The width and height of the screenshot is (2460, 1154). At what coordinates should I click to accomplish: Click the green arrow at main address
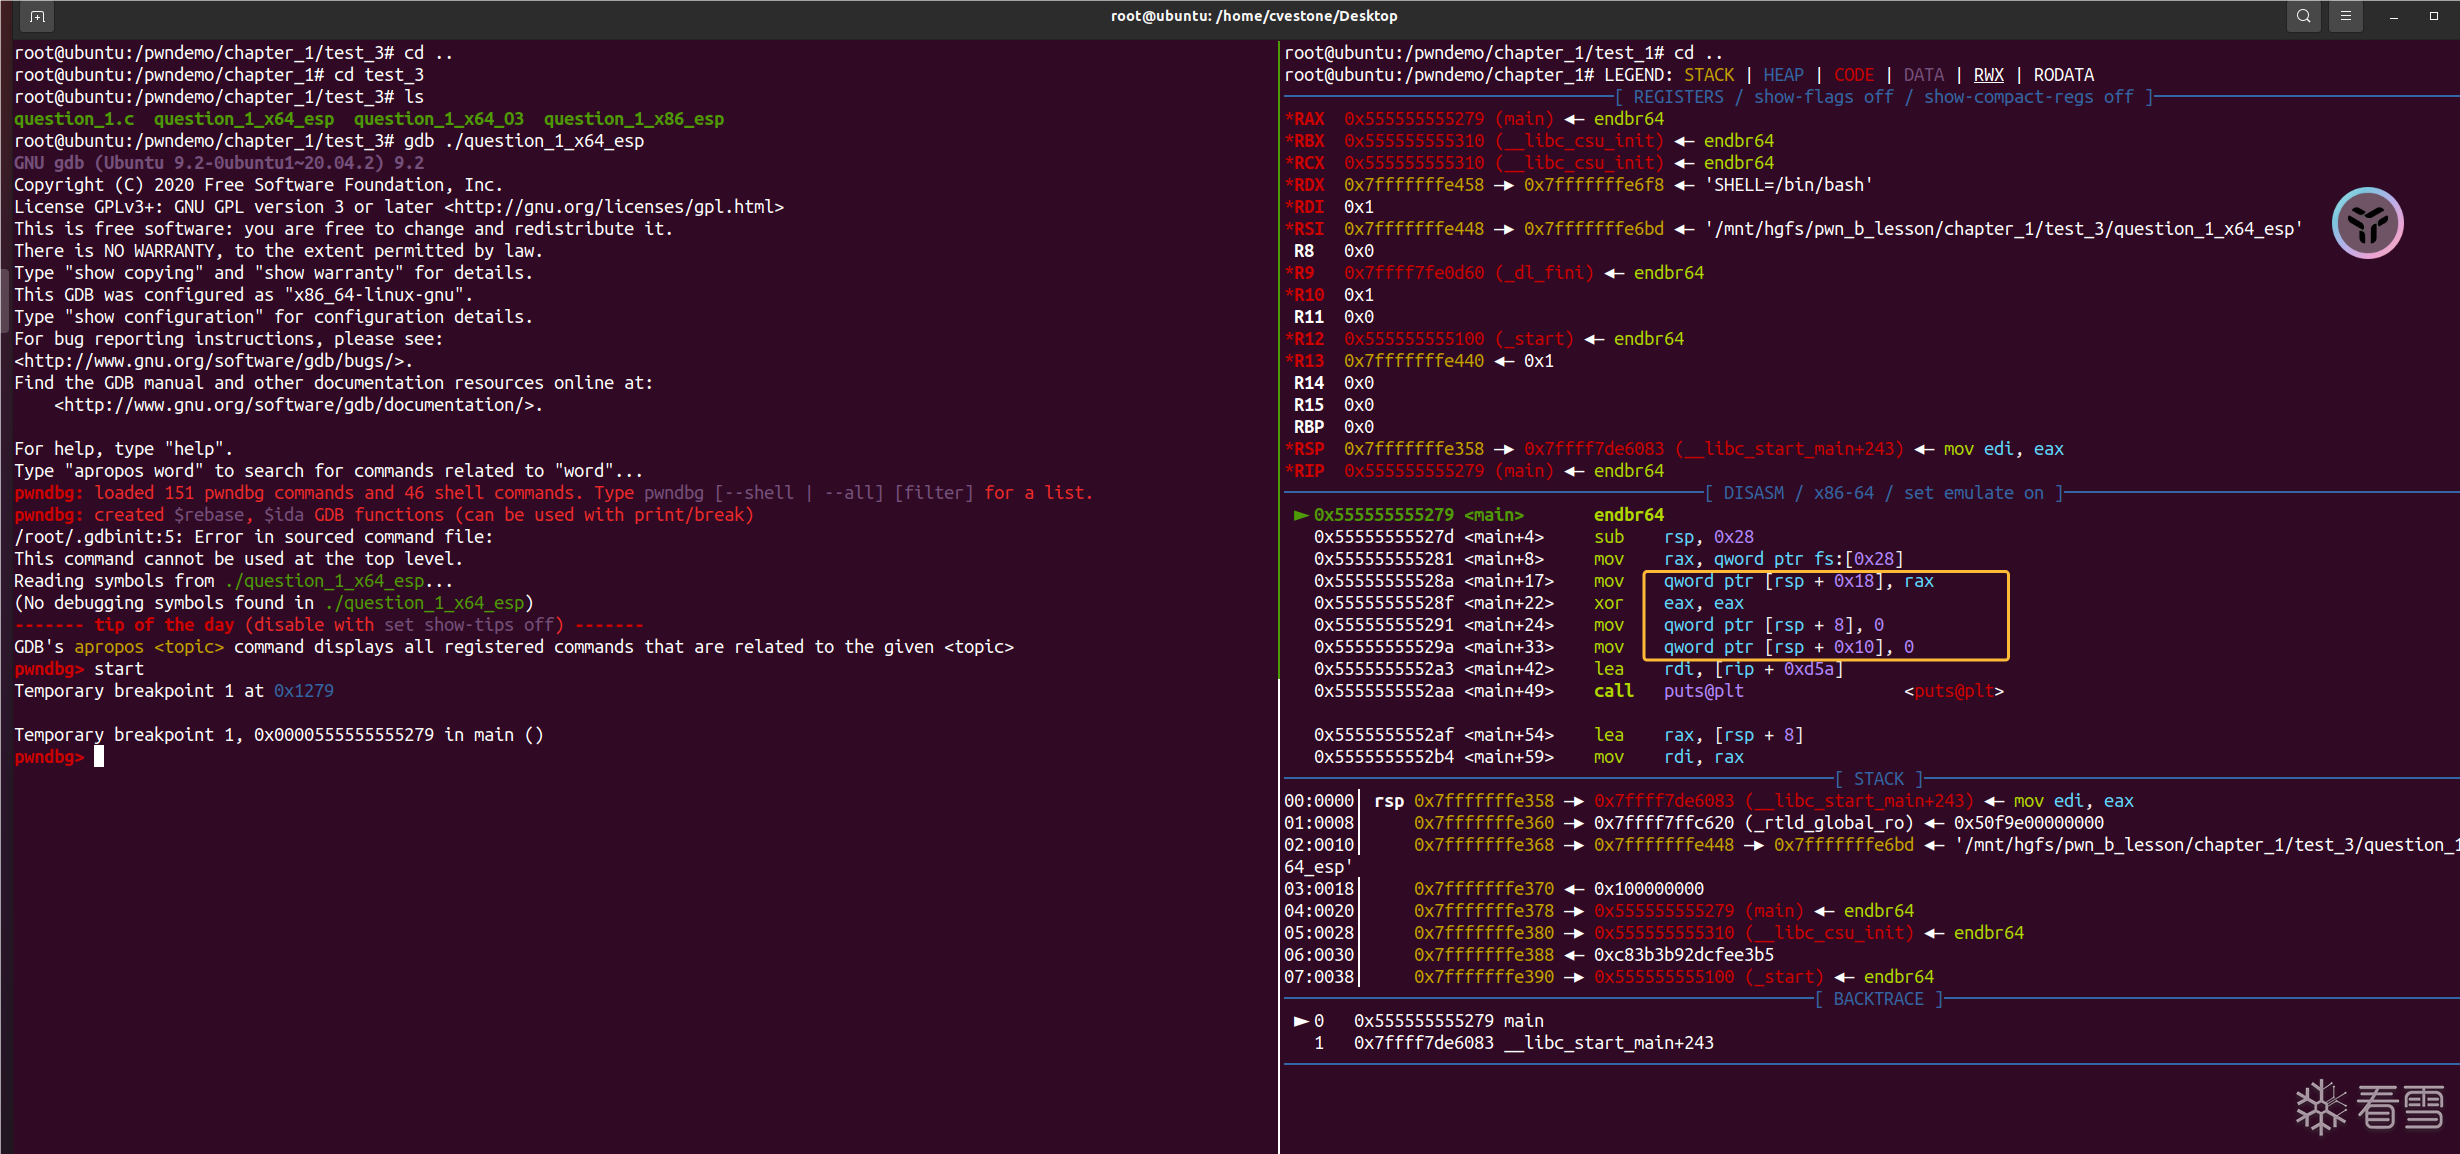[x=1300, y=515]
